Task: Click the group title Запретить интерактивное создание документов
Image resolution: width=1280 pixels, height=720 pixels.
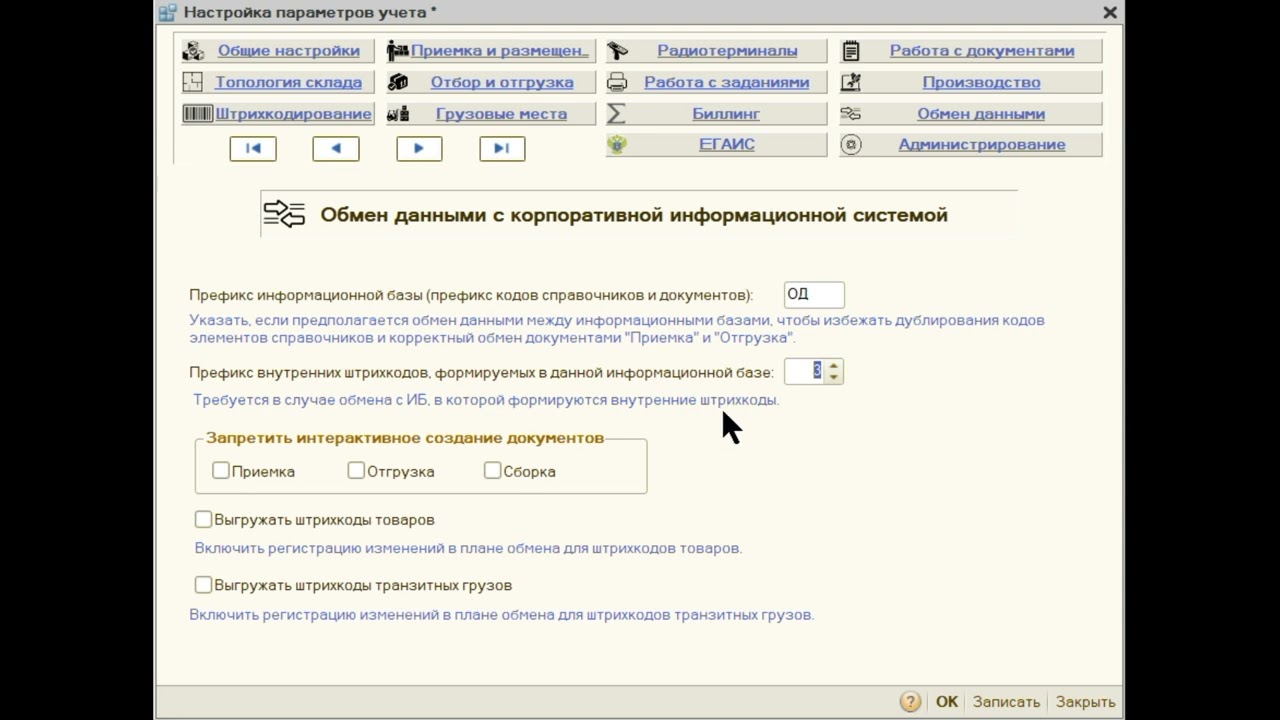Action: [405, 438]
